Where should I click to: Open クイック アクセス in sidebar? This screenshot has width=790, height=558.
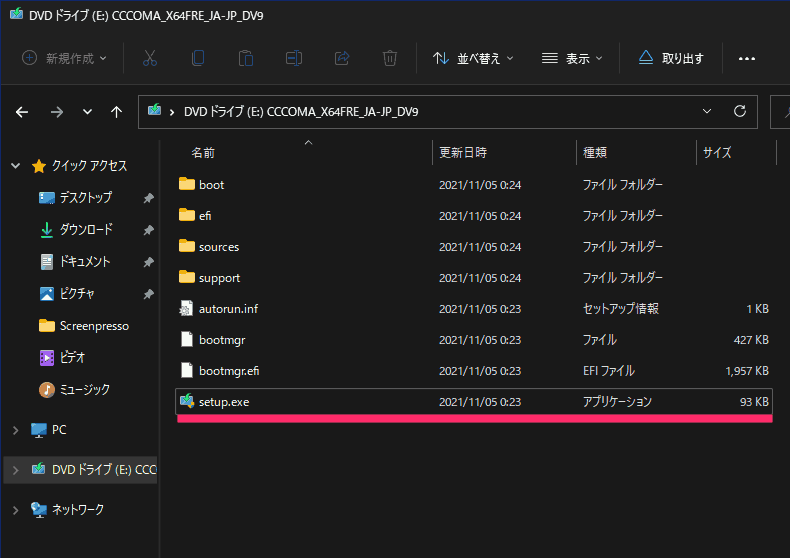pos(89,166)
